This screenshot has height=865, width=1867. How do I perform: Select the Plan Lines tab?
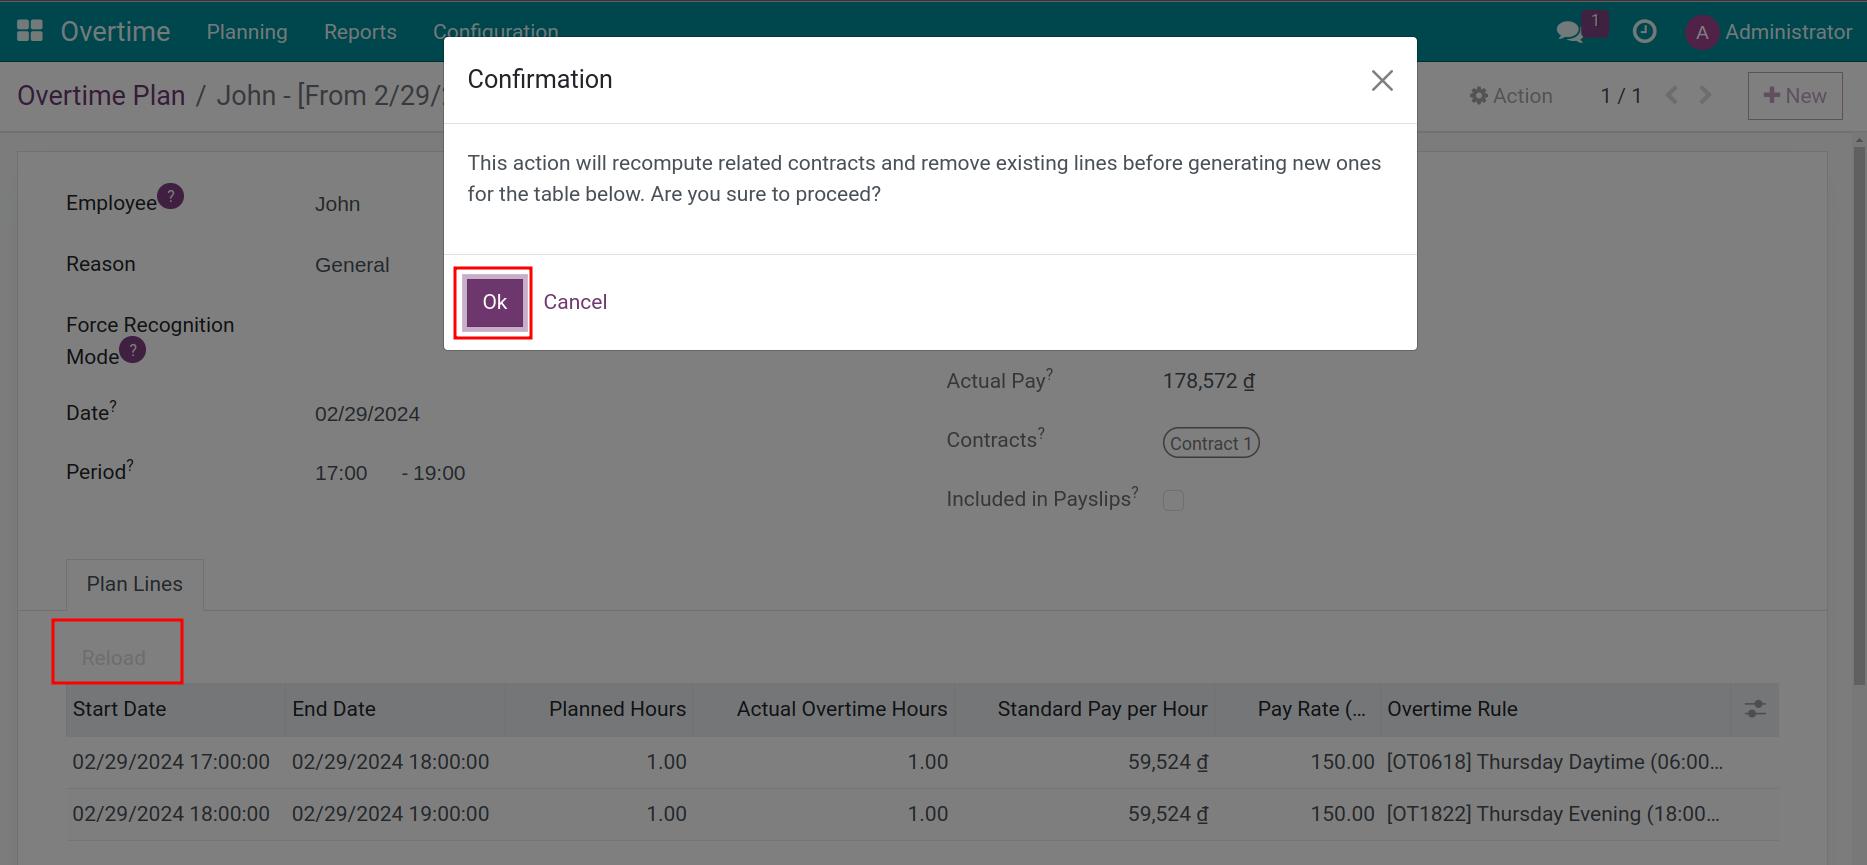coord(135,584)
